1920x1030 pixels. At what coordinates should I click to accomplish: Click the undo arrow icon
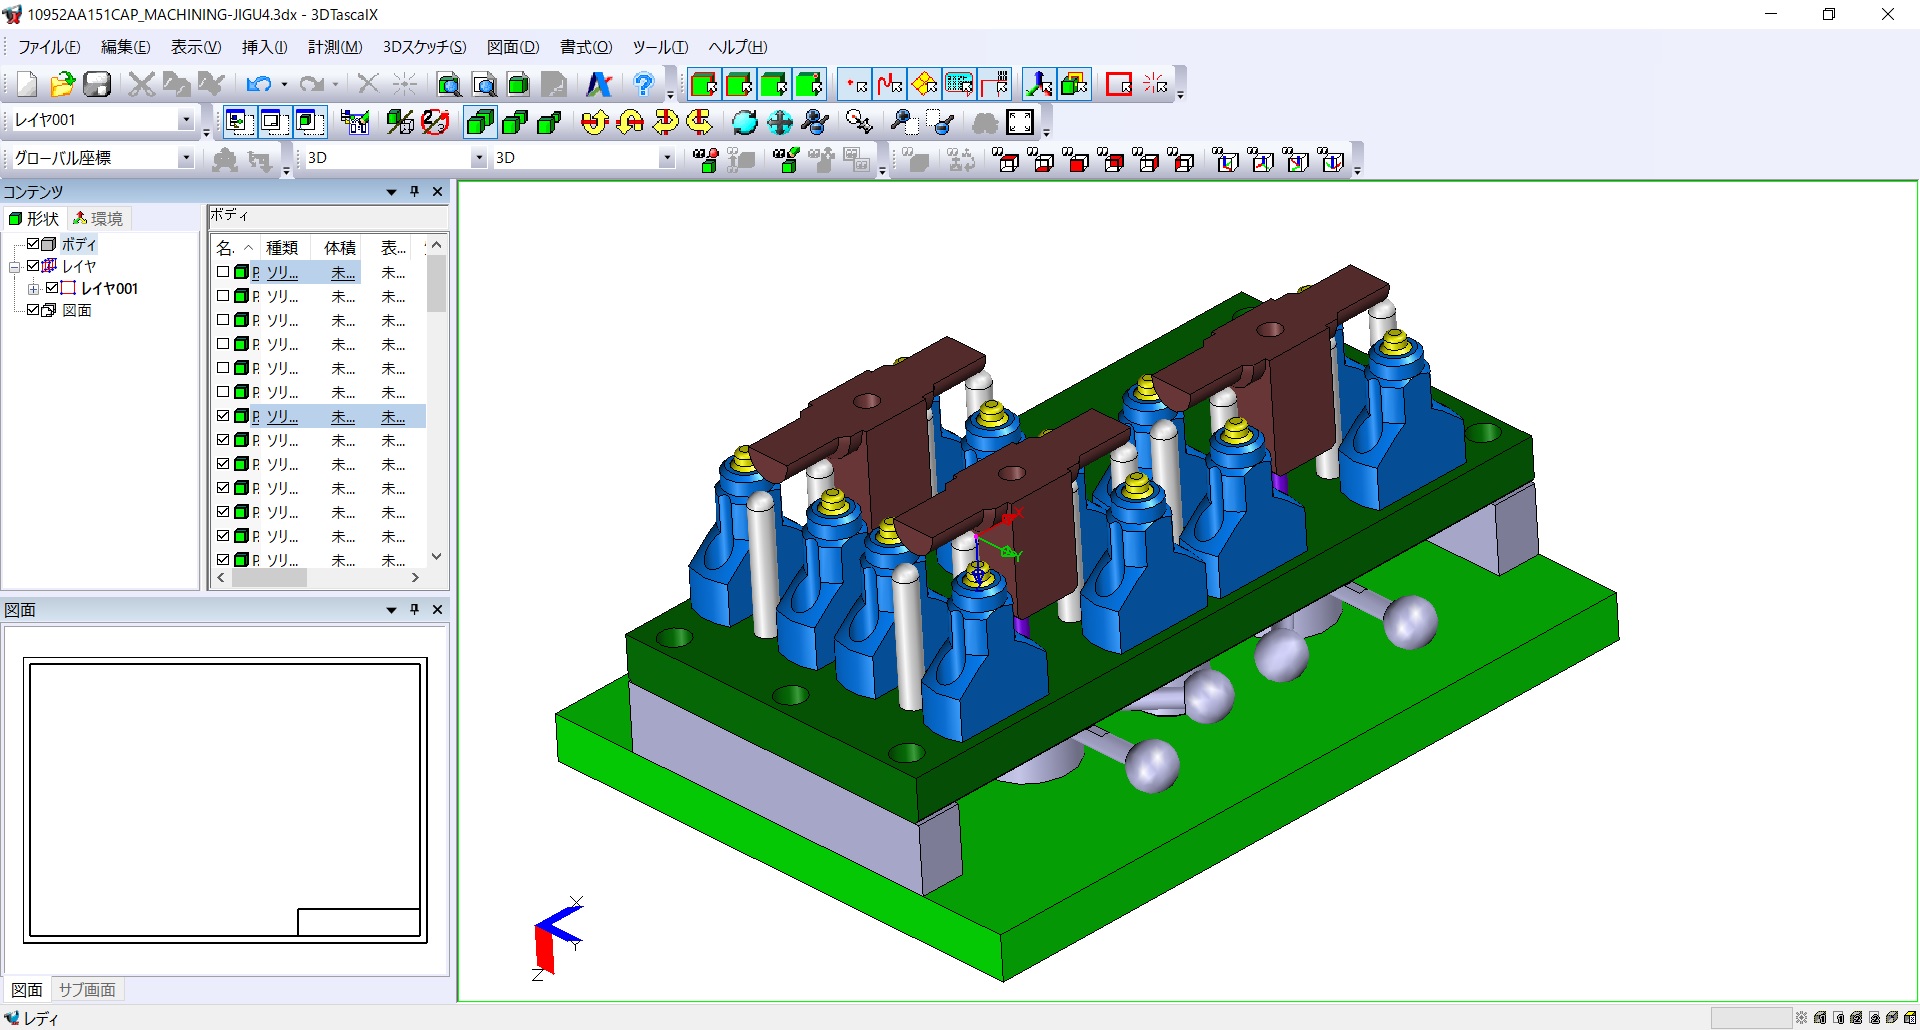tap(258, 85)
